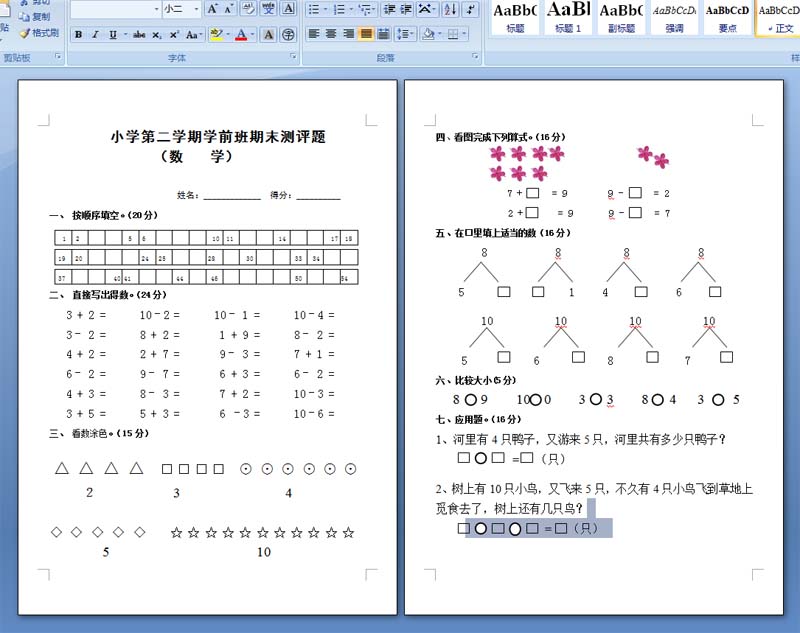Apply the 副标题 style

pos(621,18)
